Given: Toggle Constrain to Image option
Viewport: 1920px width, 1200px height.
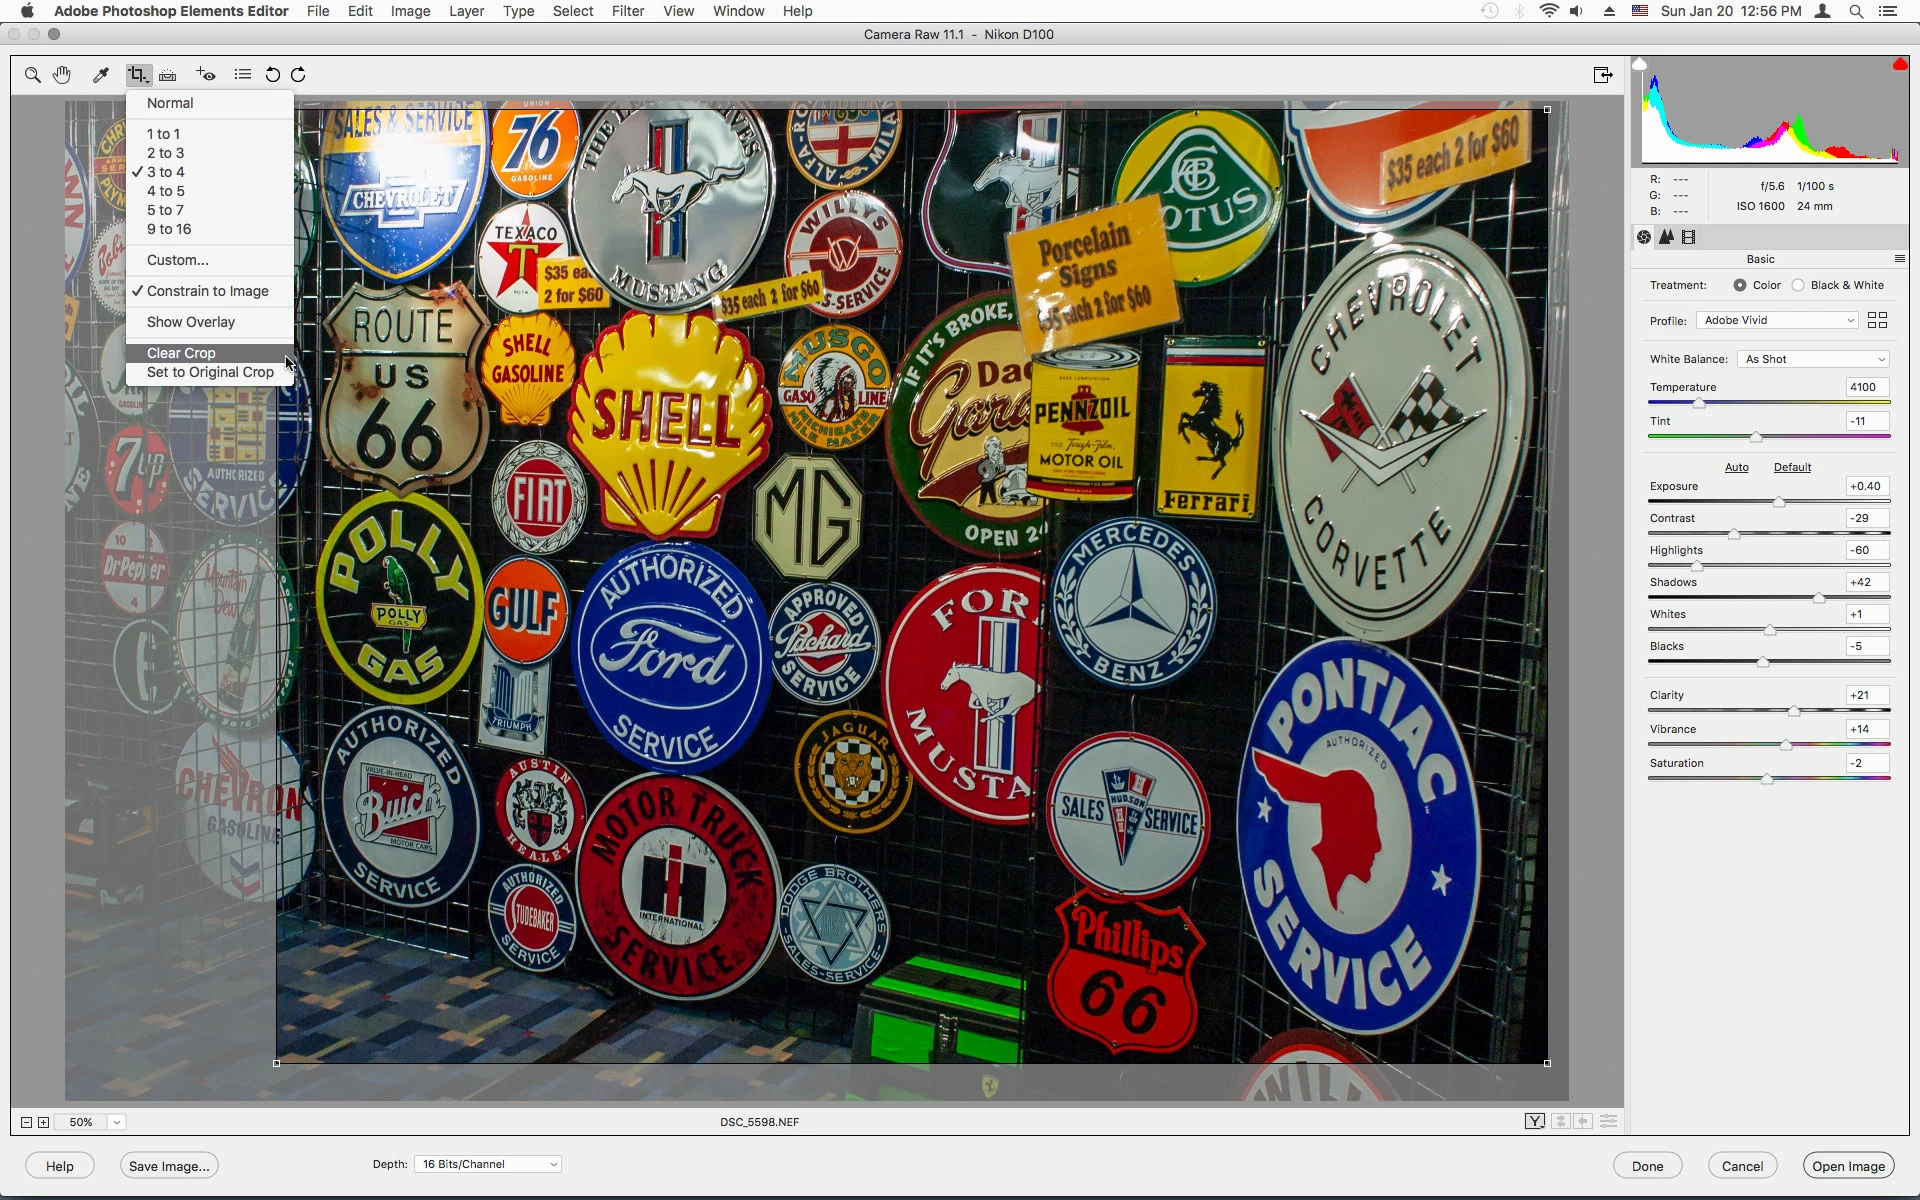Looking at the screenshot, I should pos(207,291).
